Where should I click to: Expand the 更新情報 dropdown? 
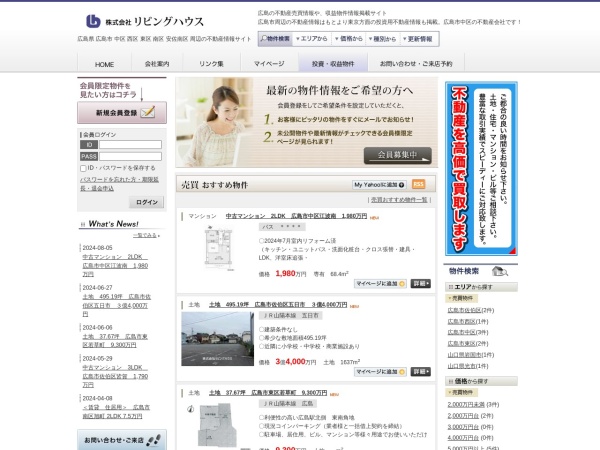point(417,39)
